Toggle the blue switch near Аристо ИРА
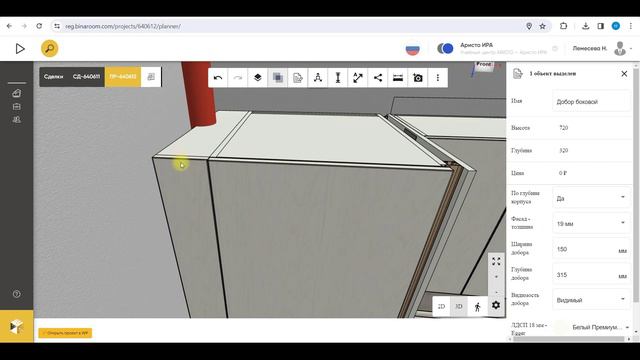The image size is (640, 360). 445,49
